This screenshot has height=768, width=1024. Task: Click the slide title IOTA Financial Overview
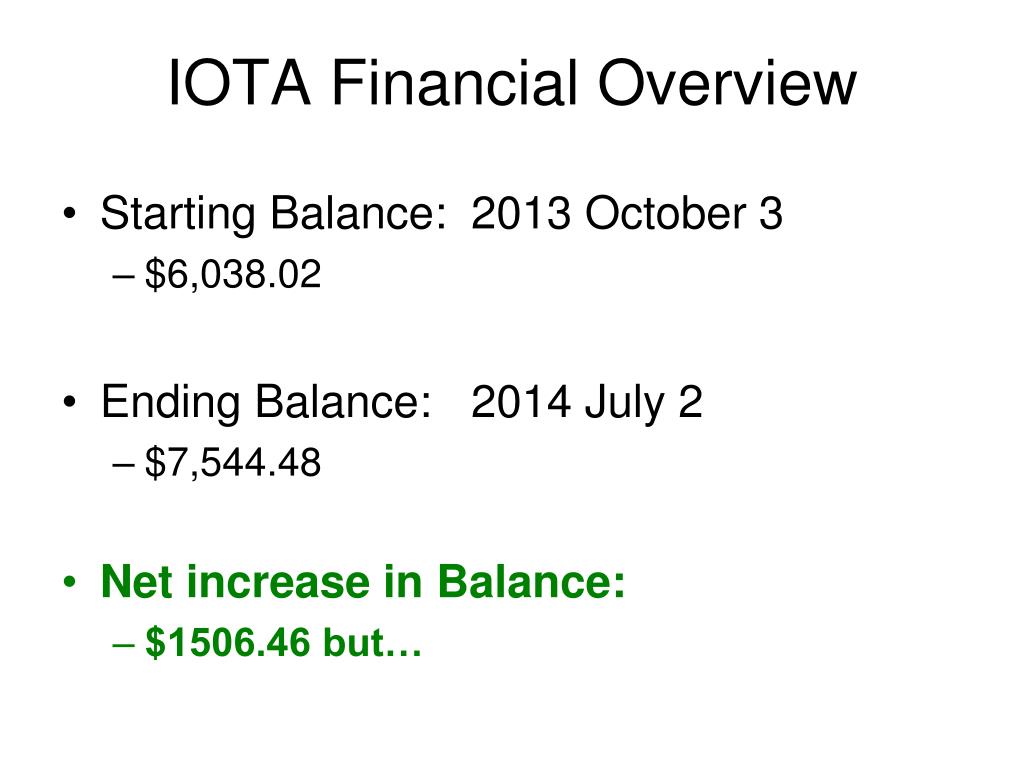[x=512, y=83]
